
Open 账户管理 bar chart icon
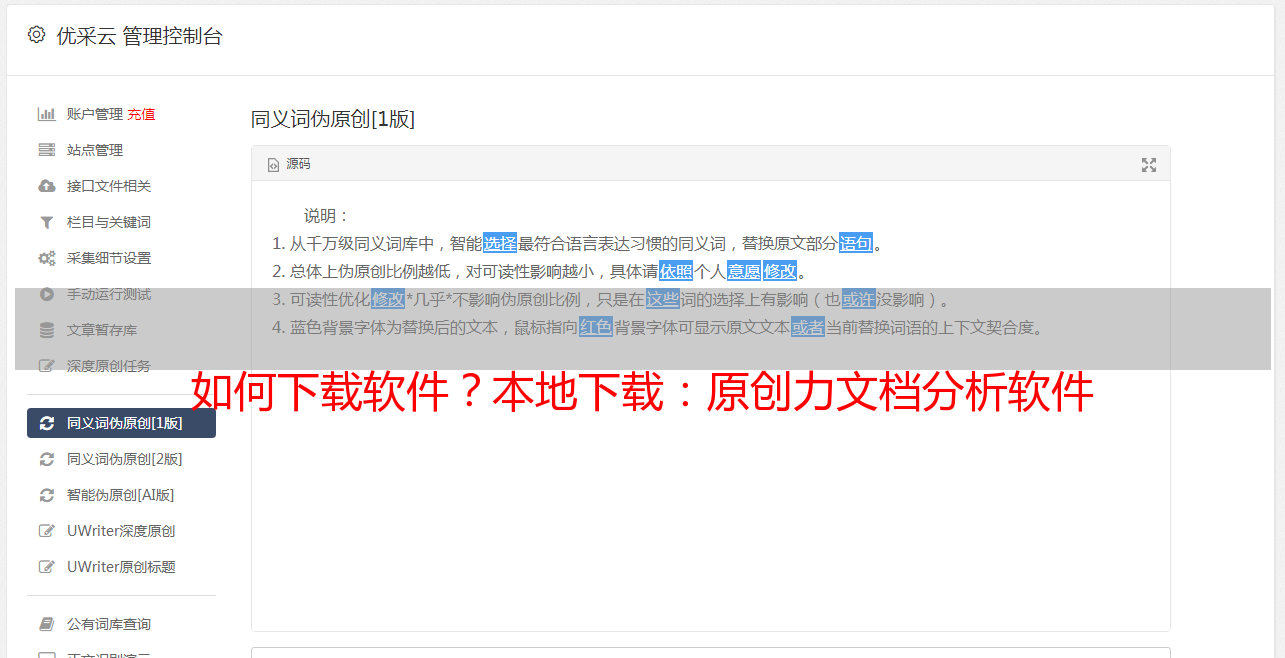tap(46, 114)
